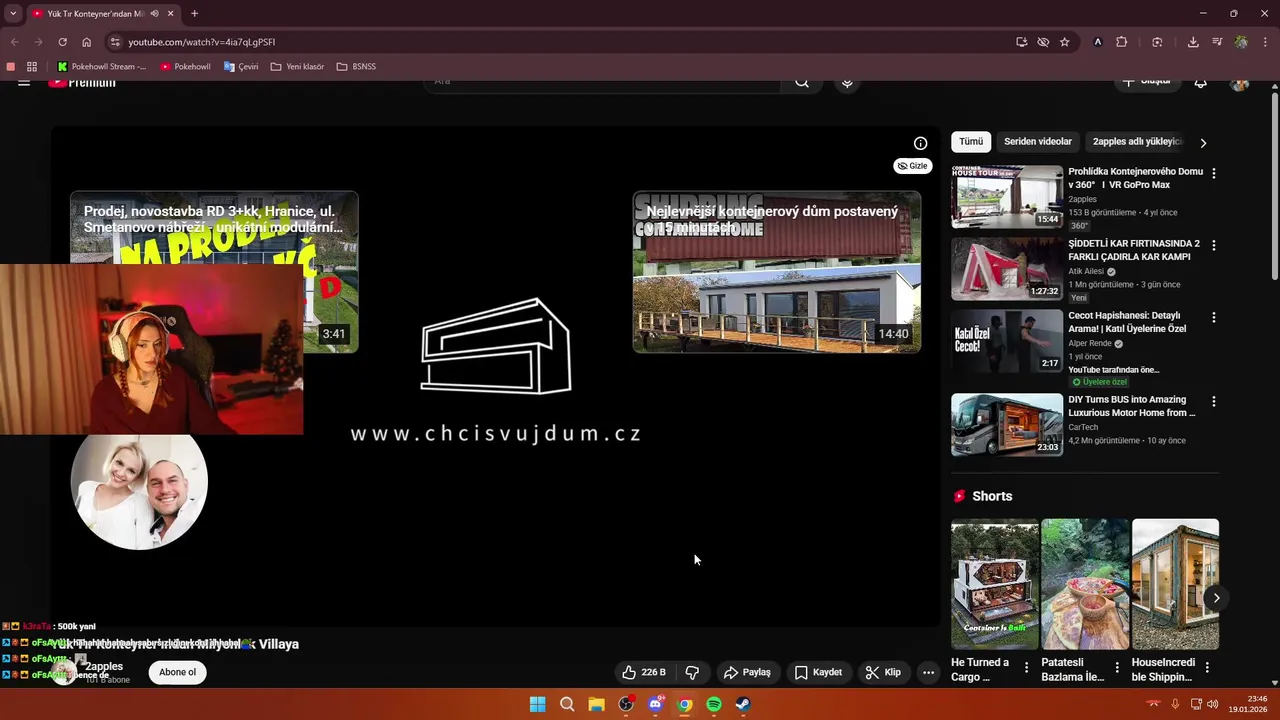Open Nejlevnější kontejnerový dům end-screen video
Viewport: 1280px width, 720px height.
tap(777, 272)
